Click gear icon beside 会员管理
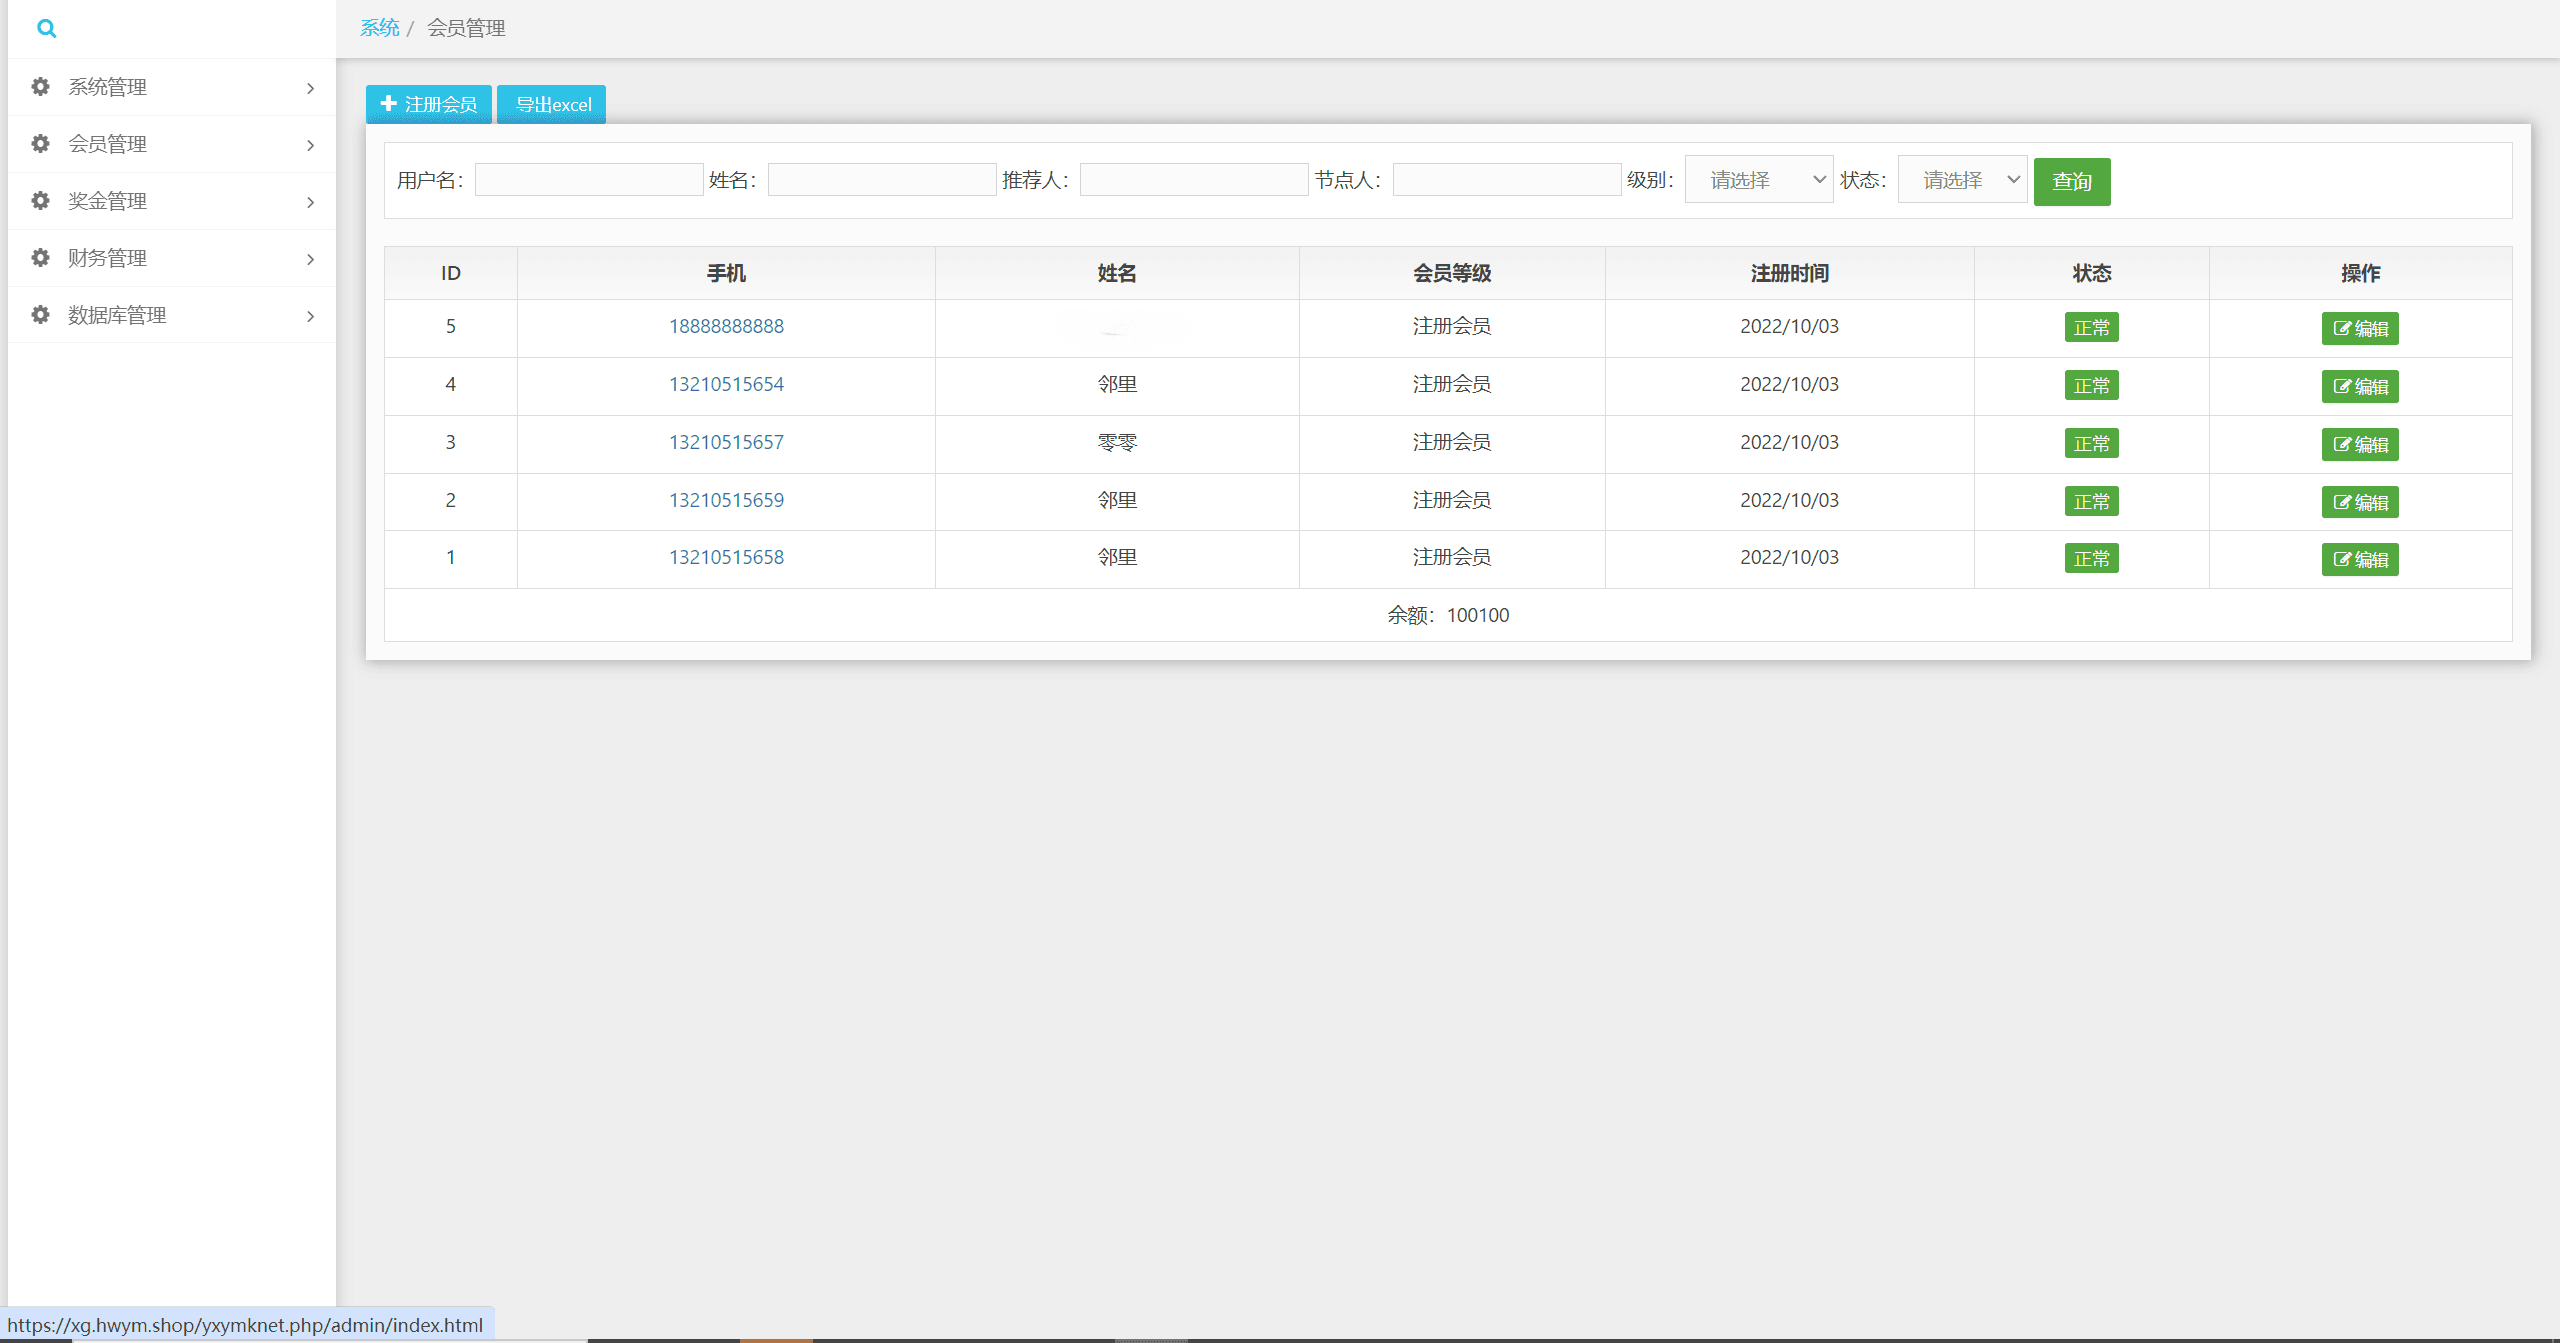This screenshot has width=2560, height=1343. pyautogui.click(x=40, y=144)
